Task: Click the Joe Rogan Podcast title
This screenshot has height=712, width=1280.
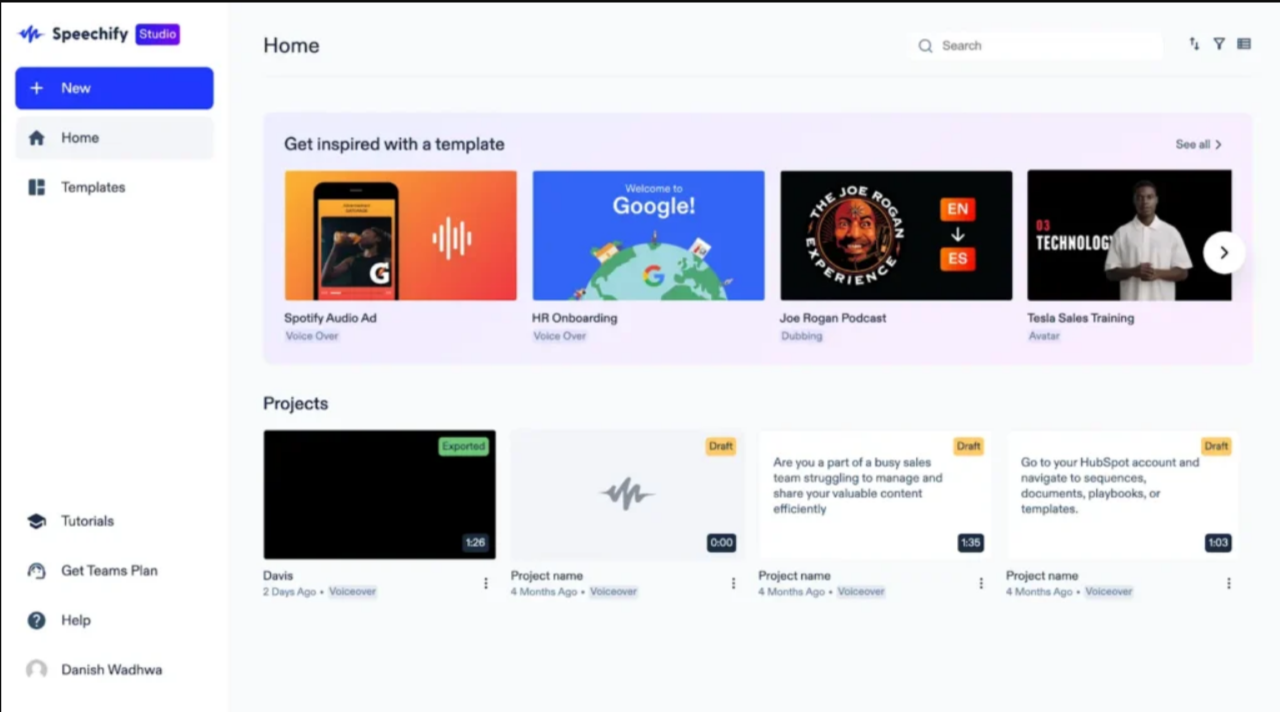Action: point(833,318)
